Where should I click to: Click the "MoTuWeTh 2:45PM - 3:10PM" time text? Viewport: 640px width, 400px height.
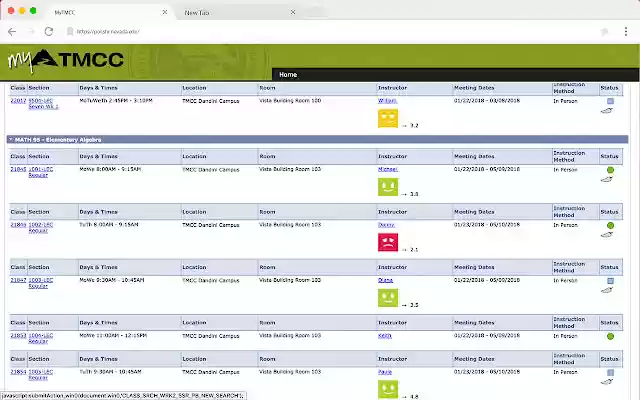point(116,100)
